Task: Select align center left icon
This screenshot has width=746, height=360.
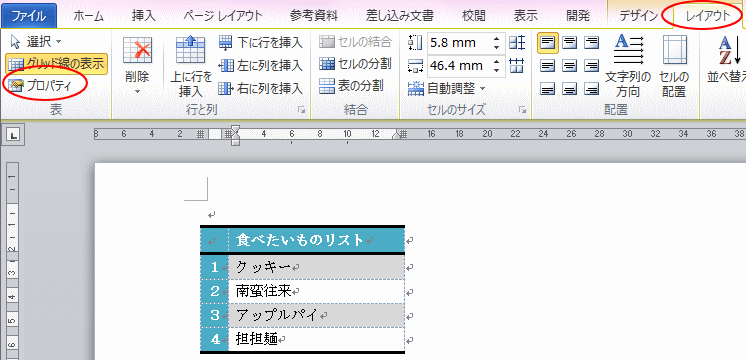Action: click(548, 65)
